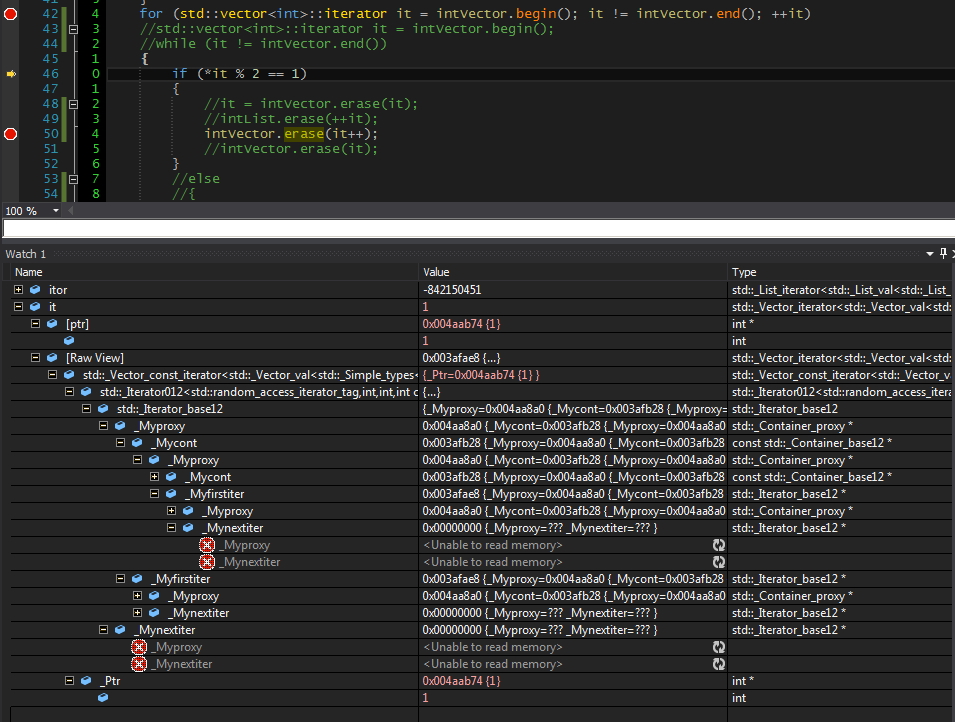The height and width of the screenshot is (722, 955).
Task: Click the code line 'if (*it % 2 == 1)'
Action: (239, 74)
